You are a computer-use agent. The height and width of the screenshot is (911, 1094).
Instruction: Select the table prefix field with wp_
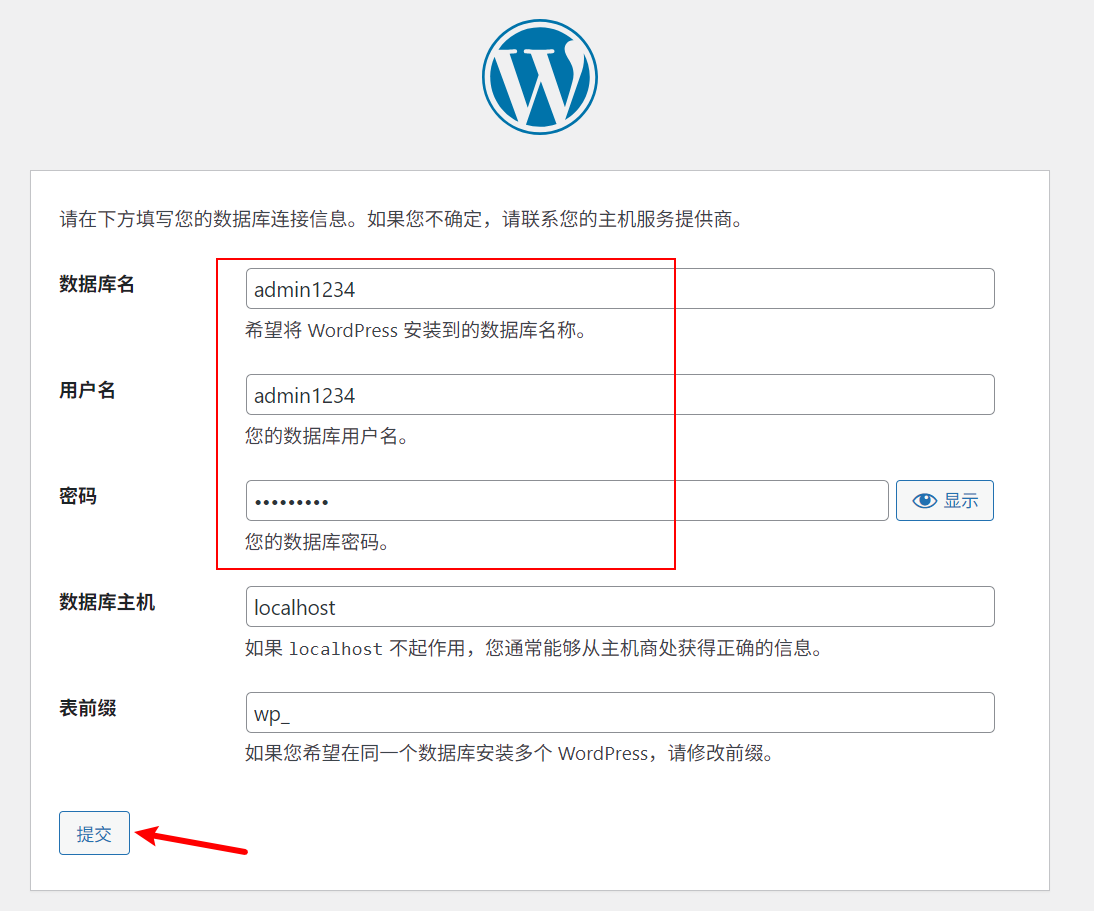click(x=620, y=713)
